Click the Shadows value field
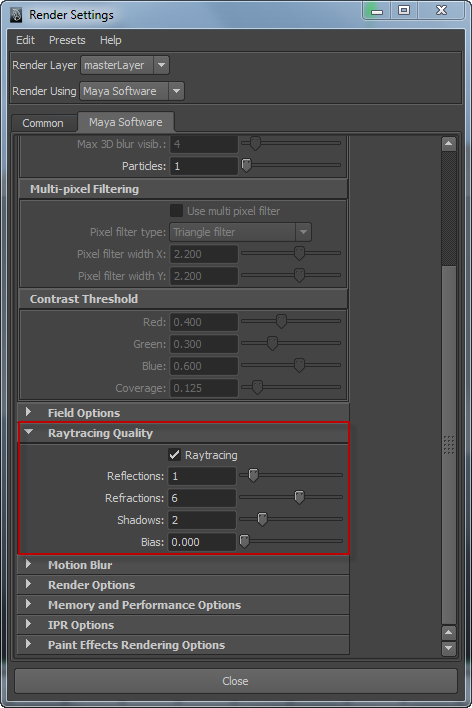The width and height of the screenshot is (472, 708). point(202,520)
